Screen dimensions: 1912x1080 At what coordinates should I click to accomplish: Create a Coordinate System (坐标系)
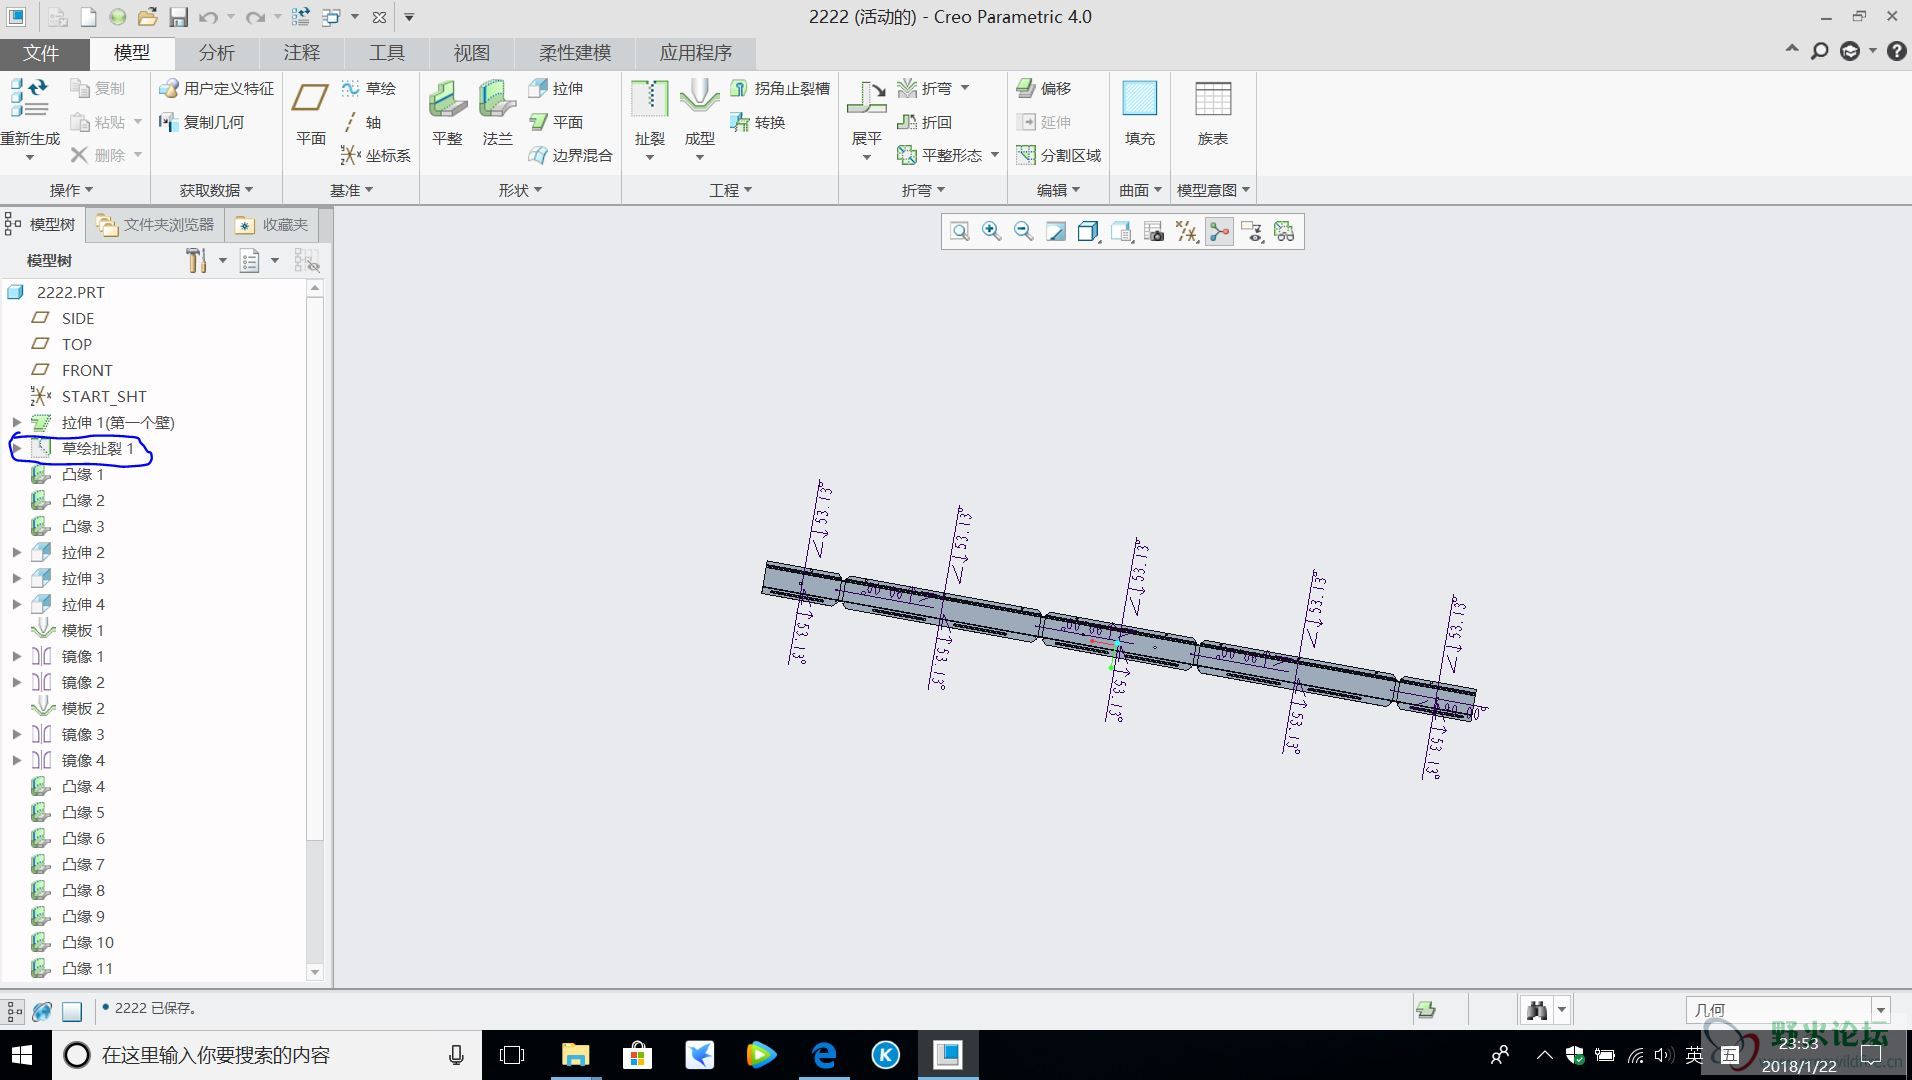tap(375, 155)
